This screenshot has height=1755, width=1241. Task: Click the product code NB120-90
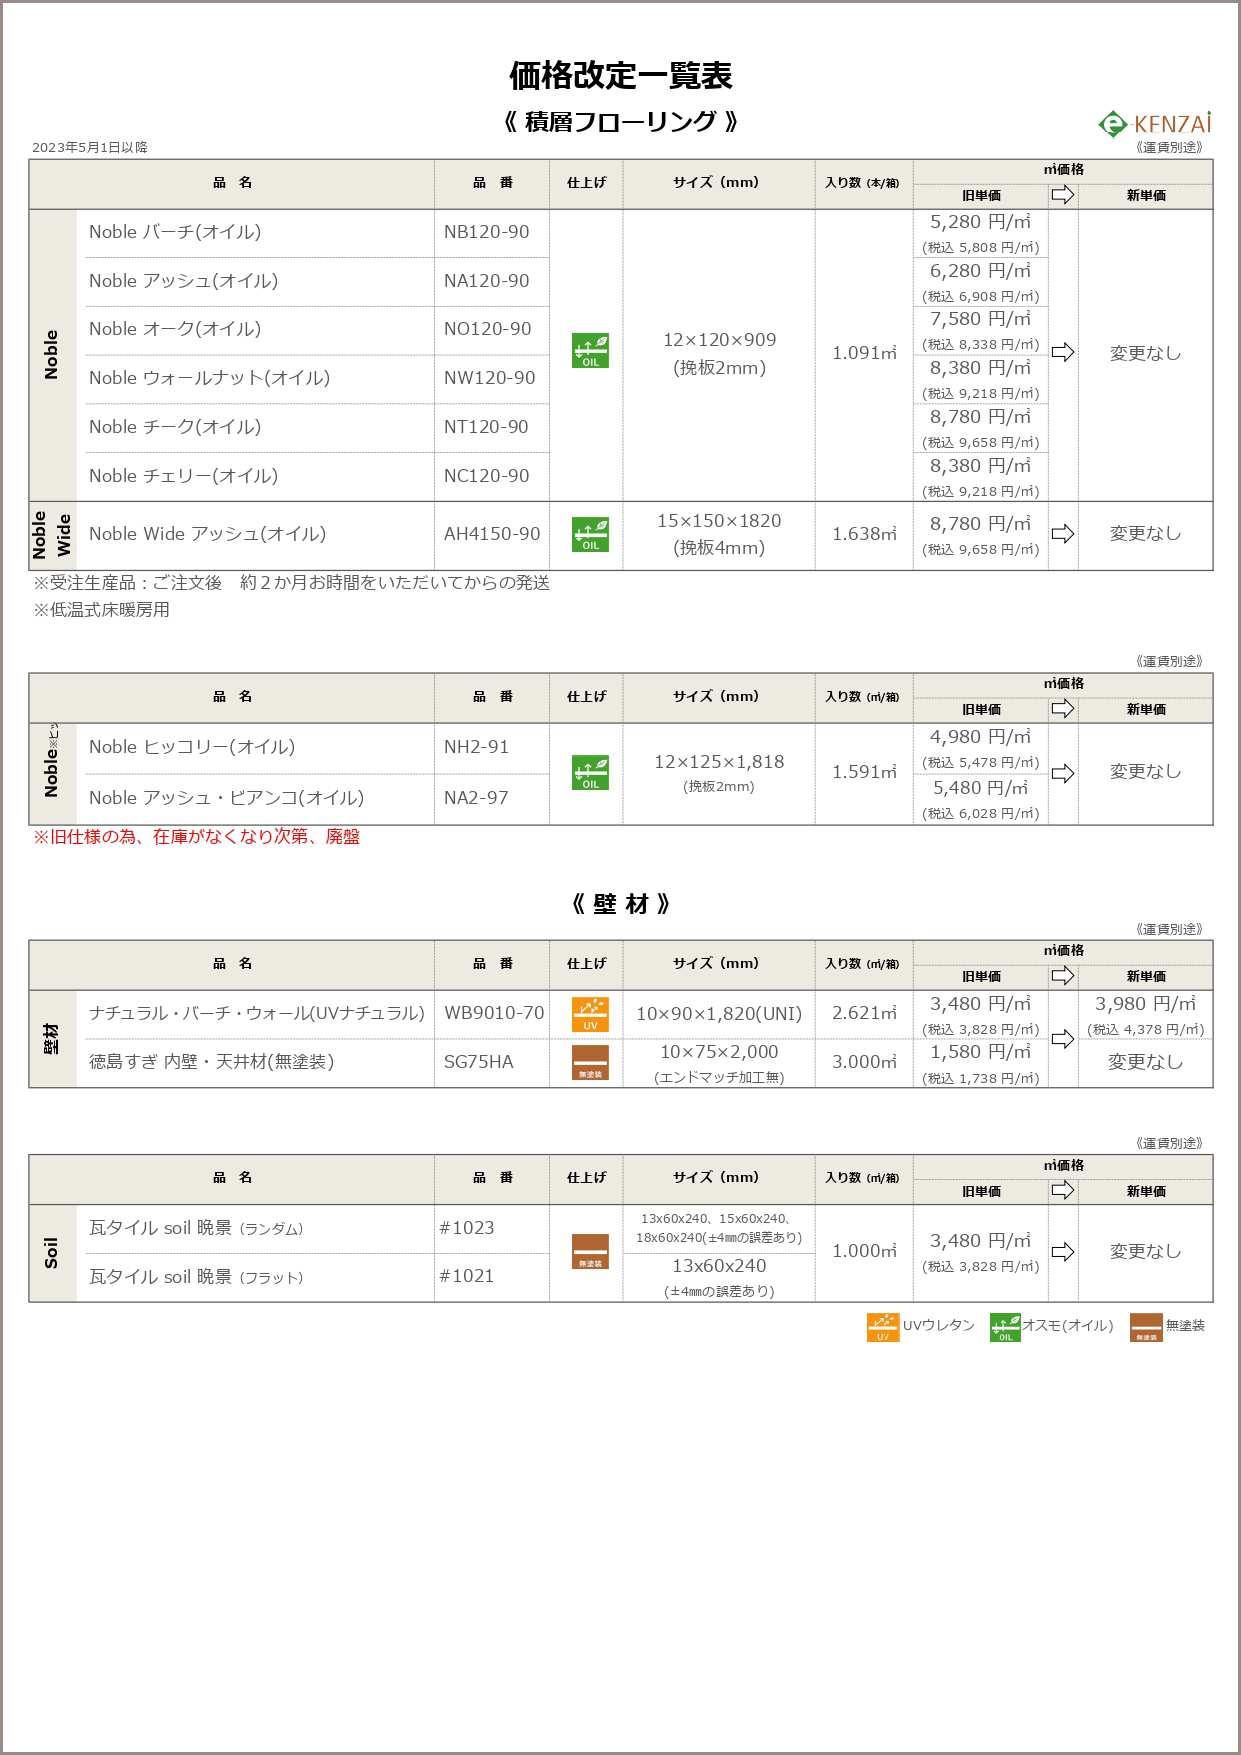pos(487,232)
